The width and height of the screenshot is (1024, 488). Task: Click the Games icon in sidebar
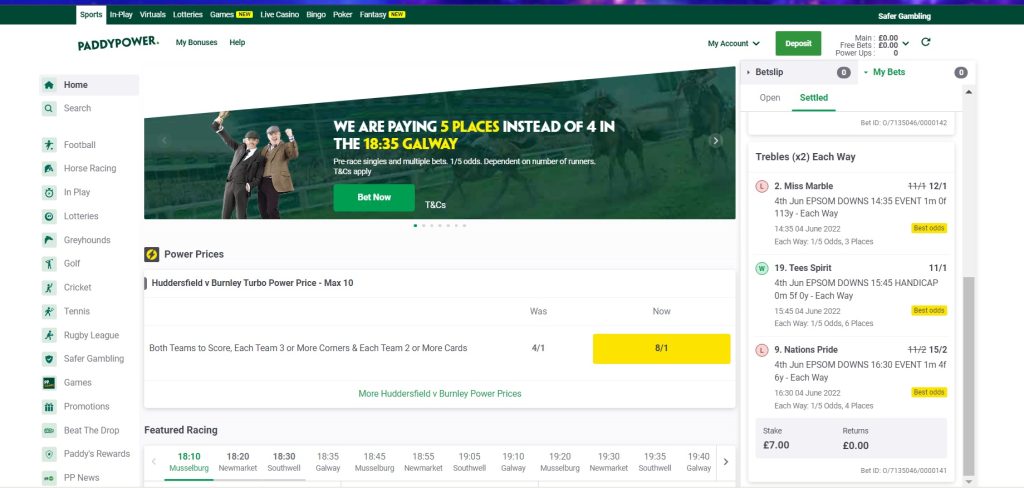pyautogui.click(x=49, y=383)
